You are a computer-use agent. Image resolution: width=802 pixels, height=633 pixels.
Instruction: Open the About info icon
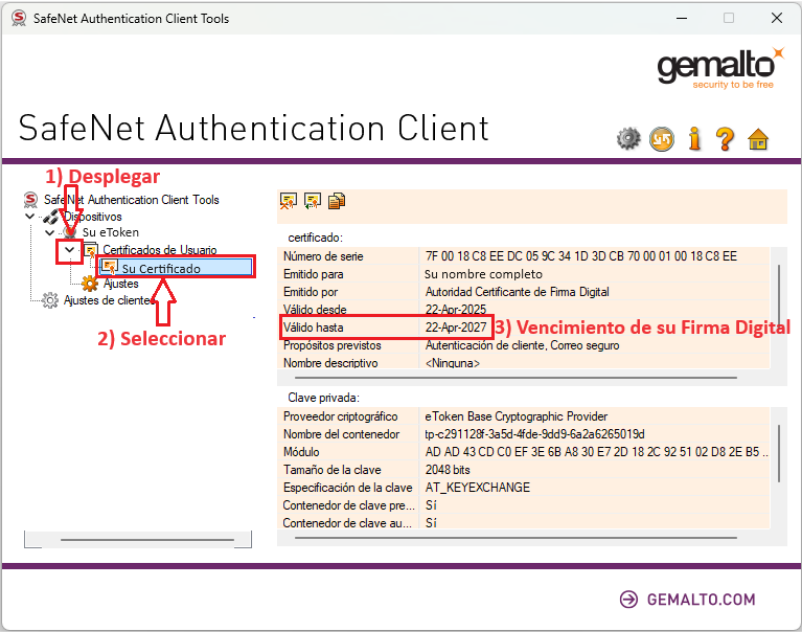[x=694, y=139]
